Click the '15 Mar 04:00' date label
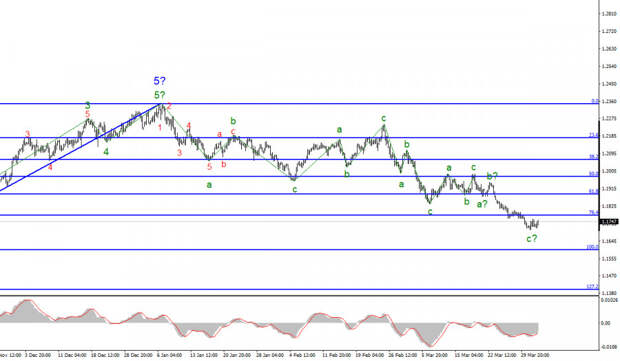 coord(469,355)
